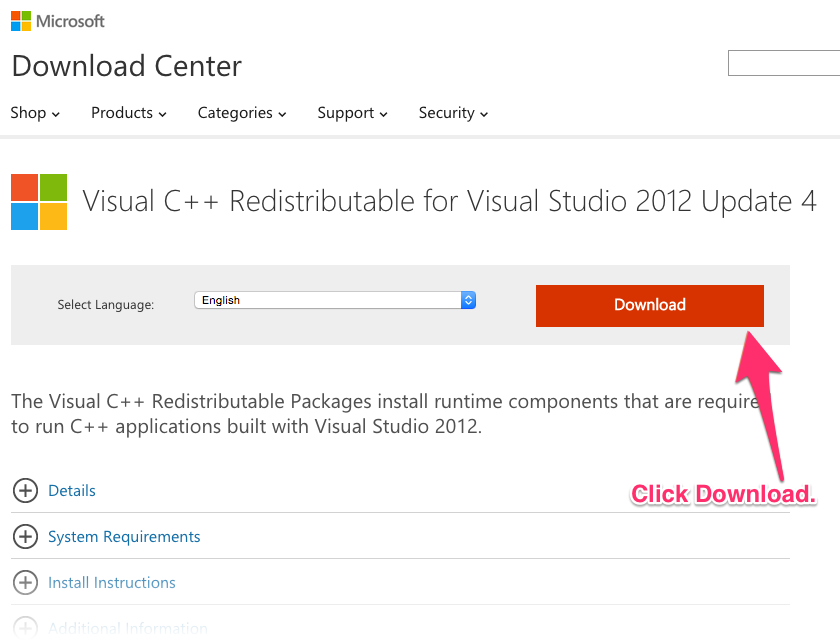Click the large Visual C++ product logo

(x=39, y=202)
